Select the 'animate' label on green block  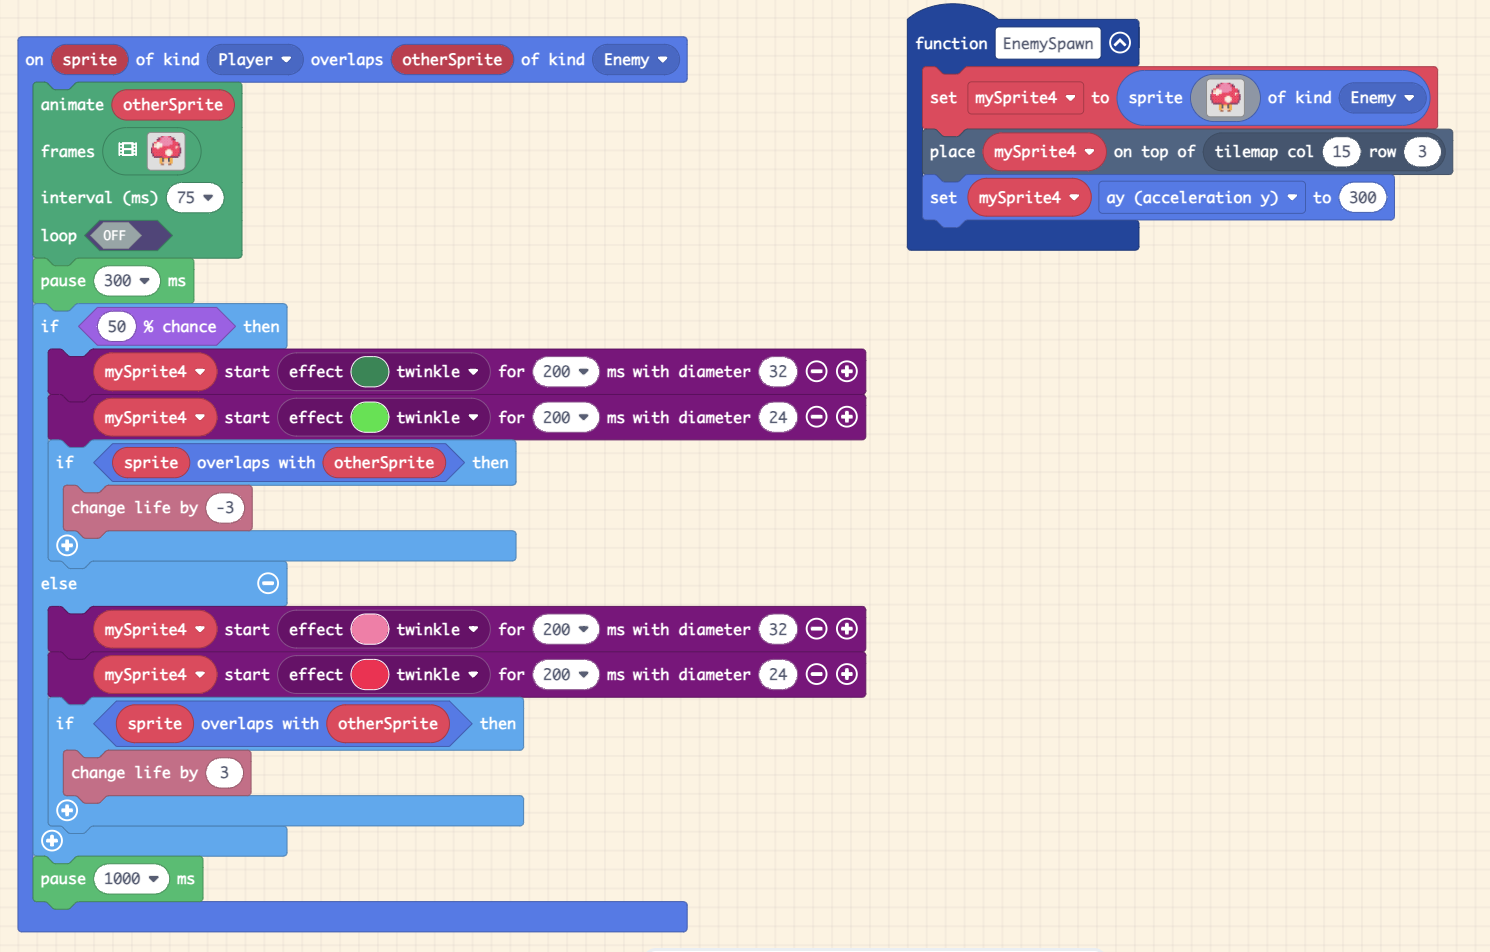pyautogui.click(x=72, y=105)
